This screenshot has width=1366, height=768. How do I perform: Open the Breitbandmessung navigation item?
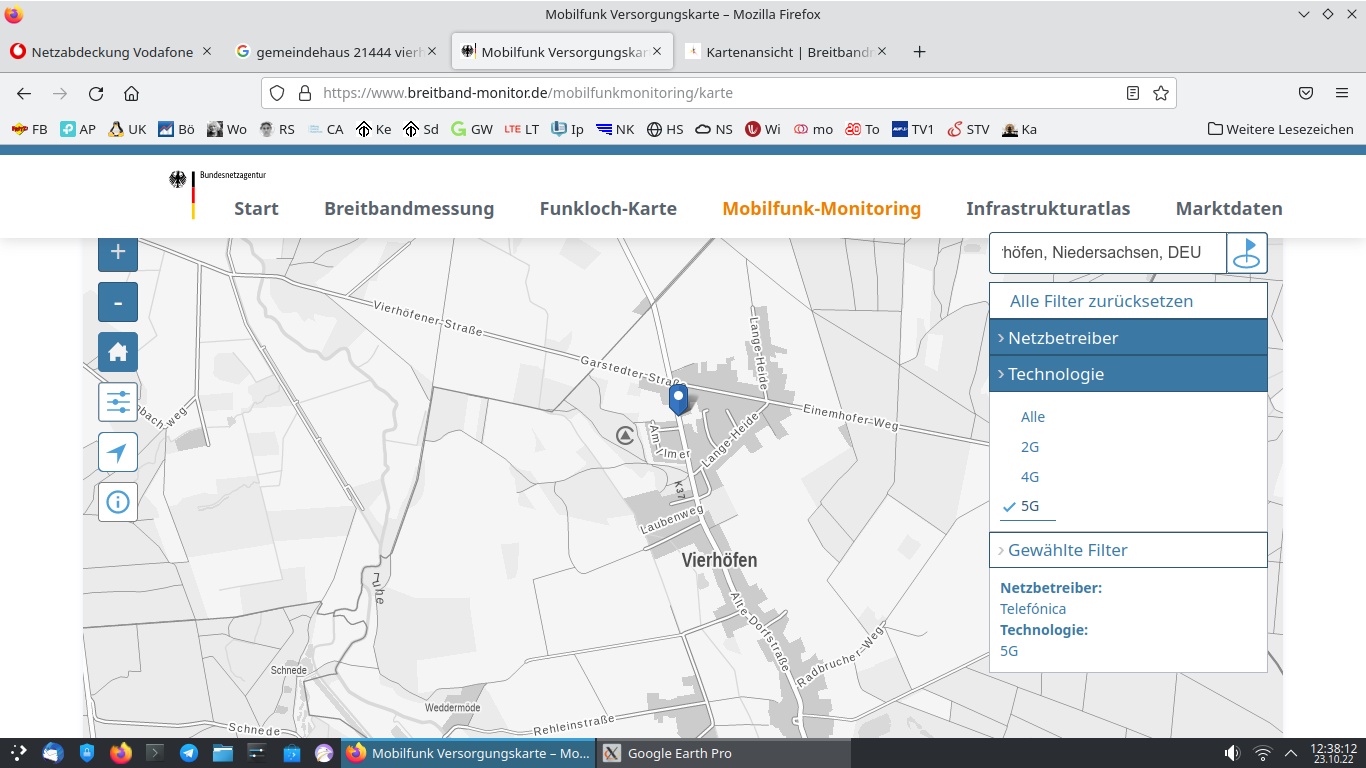(409, 209)
